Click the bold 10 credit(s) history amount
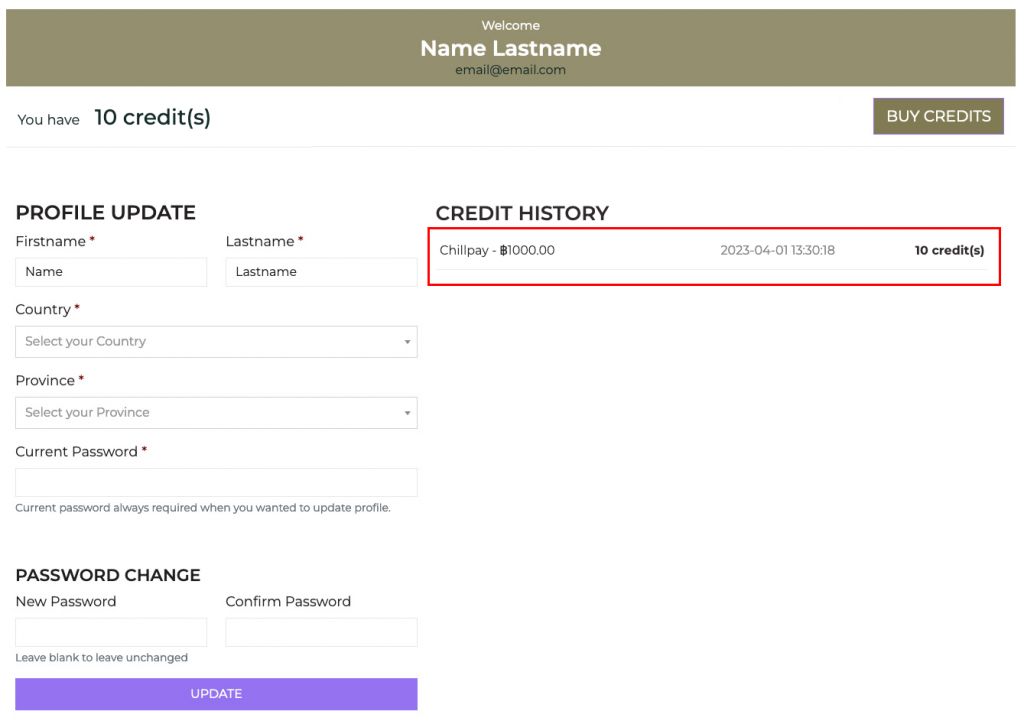 [949, 251]
